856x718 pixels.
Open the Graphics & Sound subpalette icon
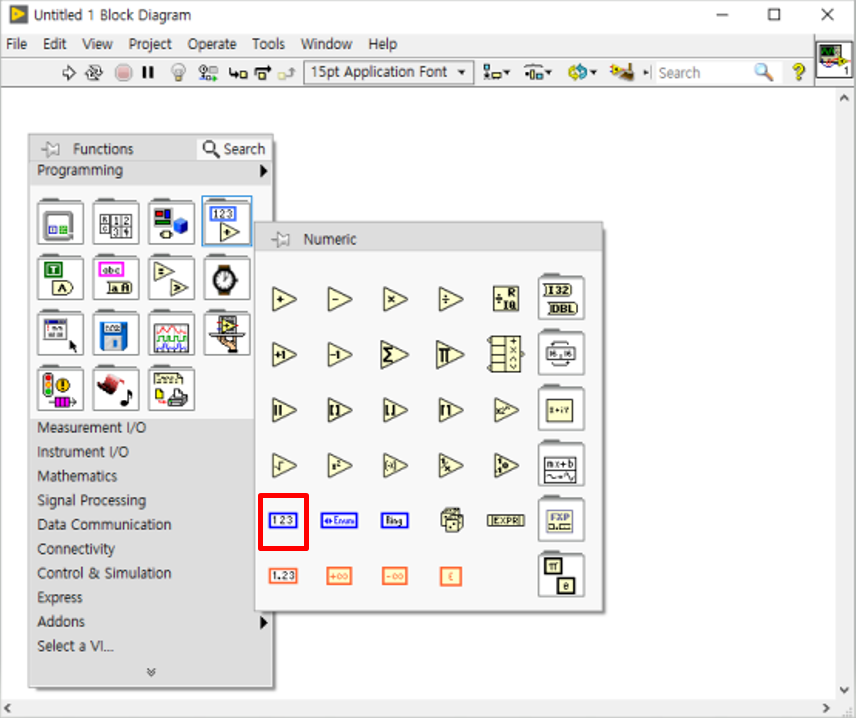(x=116, y=388)
